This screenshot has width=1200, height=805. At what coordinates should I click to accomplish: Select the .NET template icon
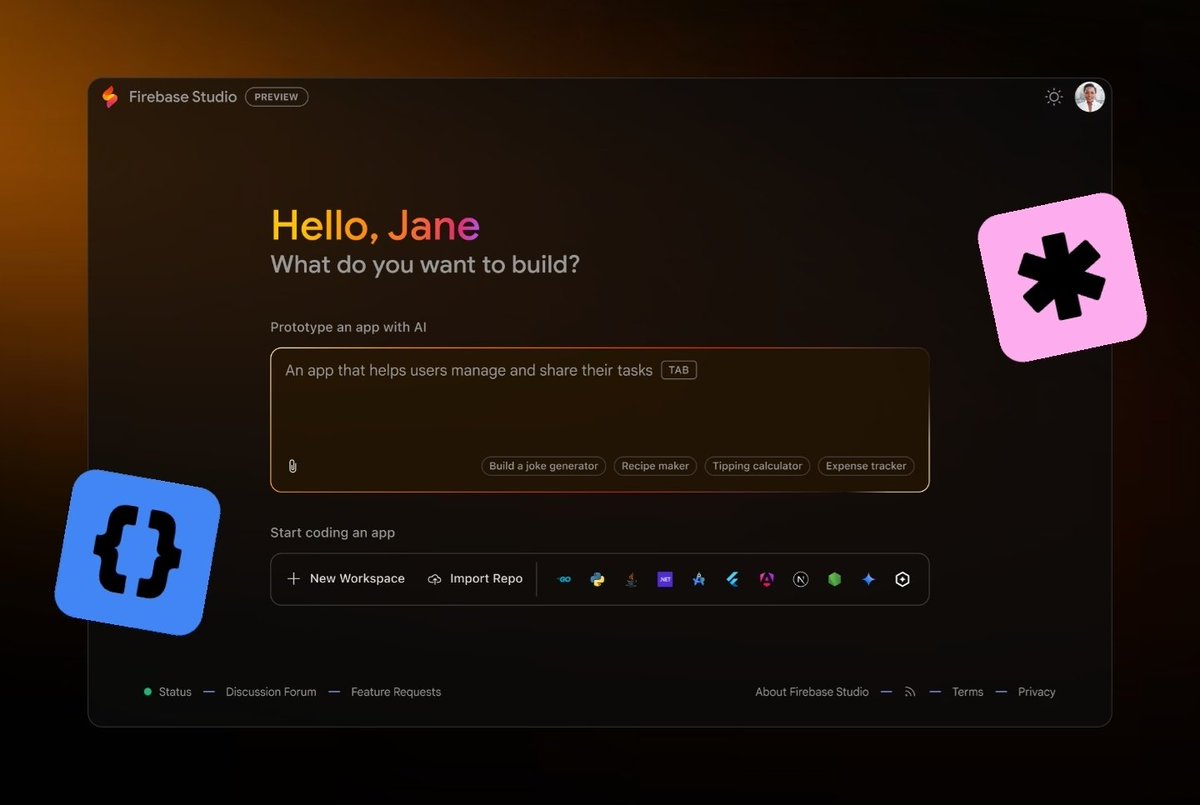point(665,579)
